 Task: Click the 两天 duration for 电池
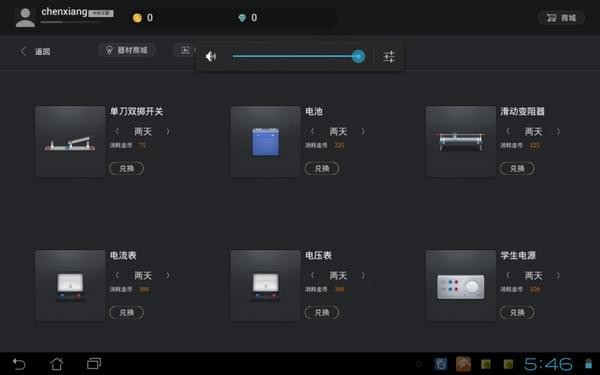pyautogui.click(x=338, y=132)
